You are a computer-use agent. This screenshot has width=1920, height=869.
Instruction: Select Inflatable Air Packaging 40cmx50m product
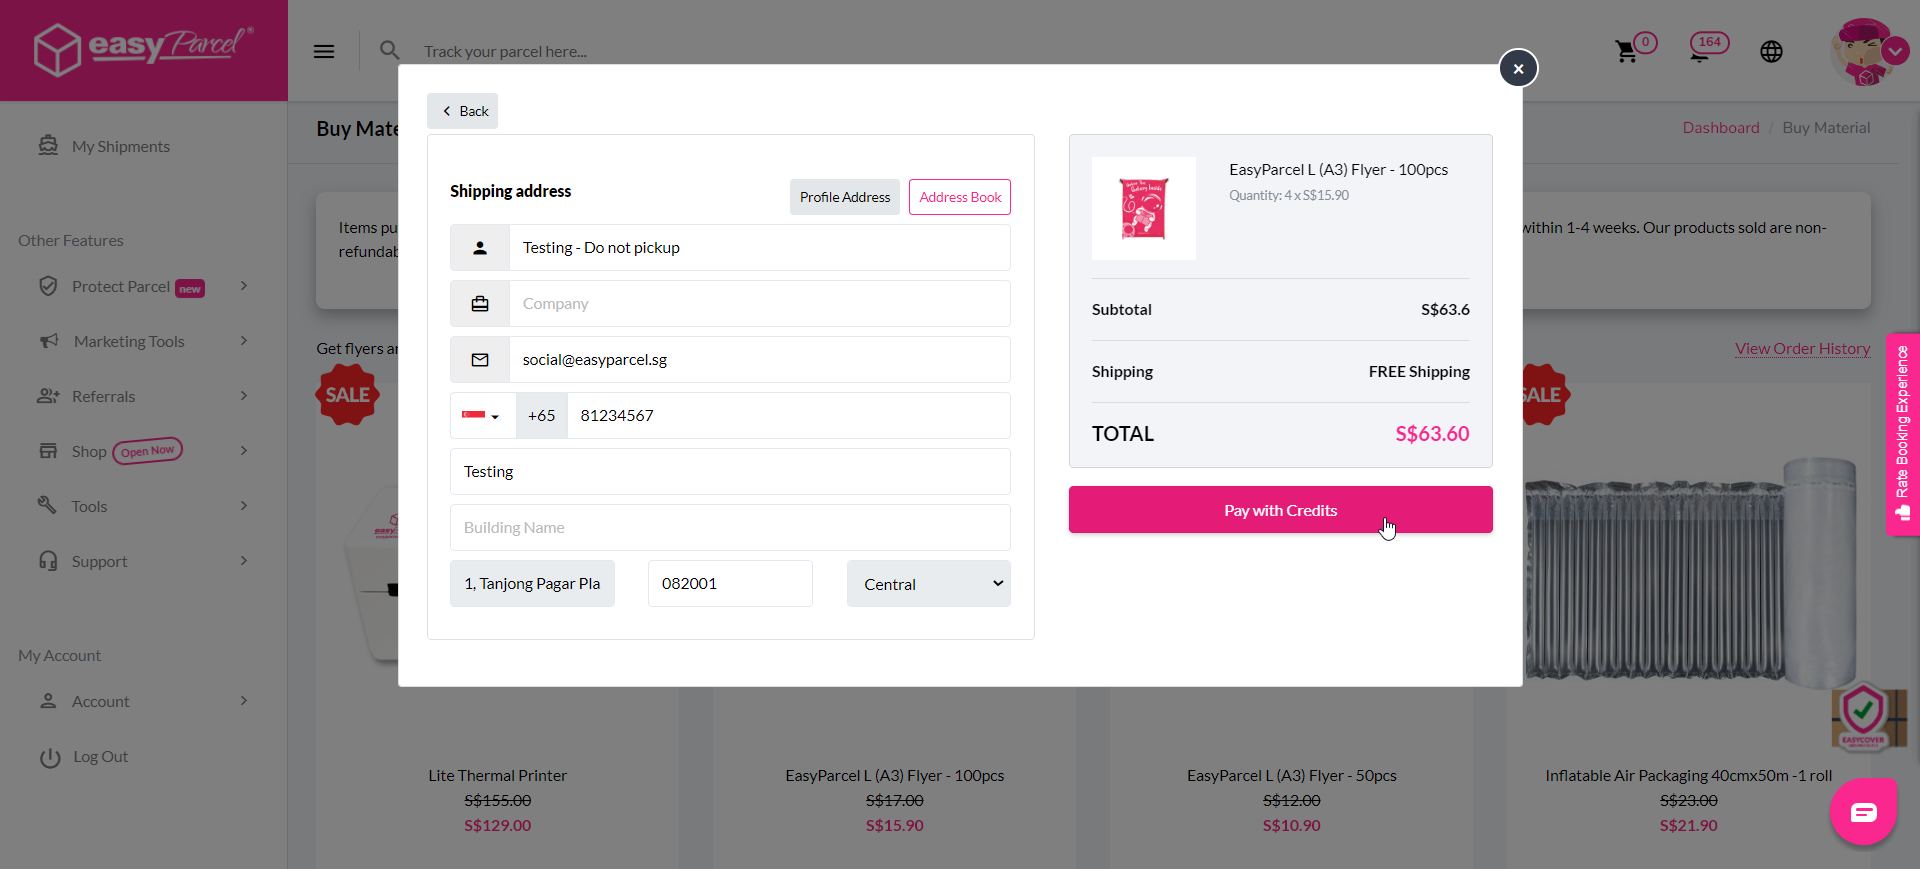1689,776
